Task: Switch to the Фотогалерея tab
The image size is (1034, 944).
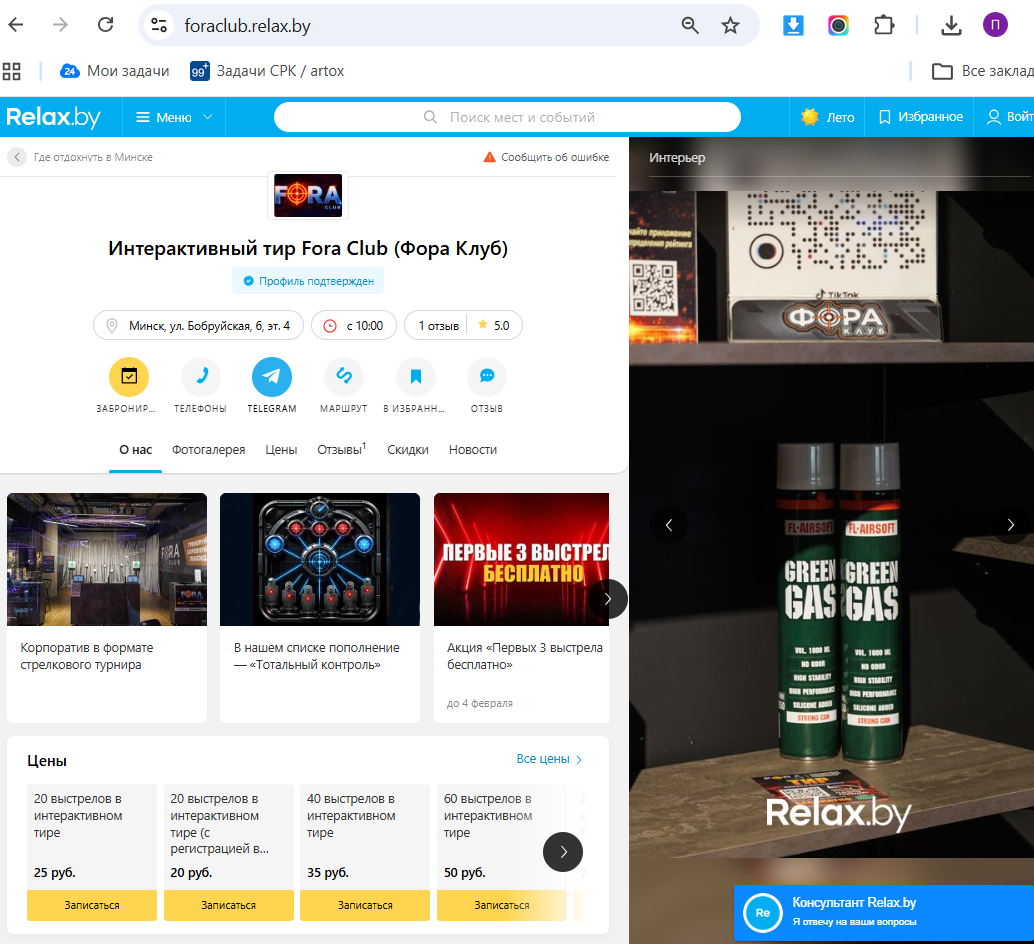Action: click(x=208, y=450)
